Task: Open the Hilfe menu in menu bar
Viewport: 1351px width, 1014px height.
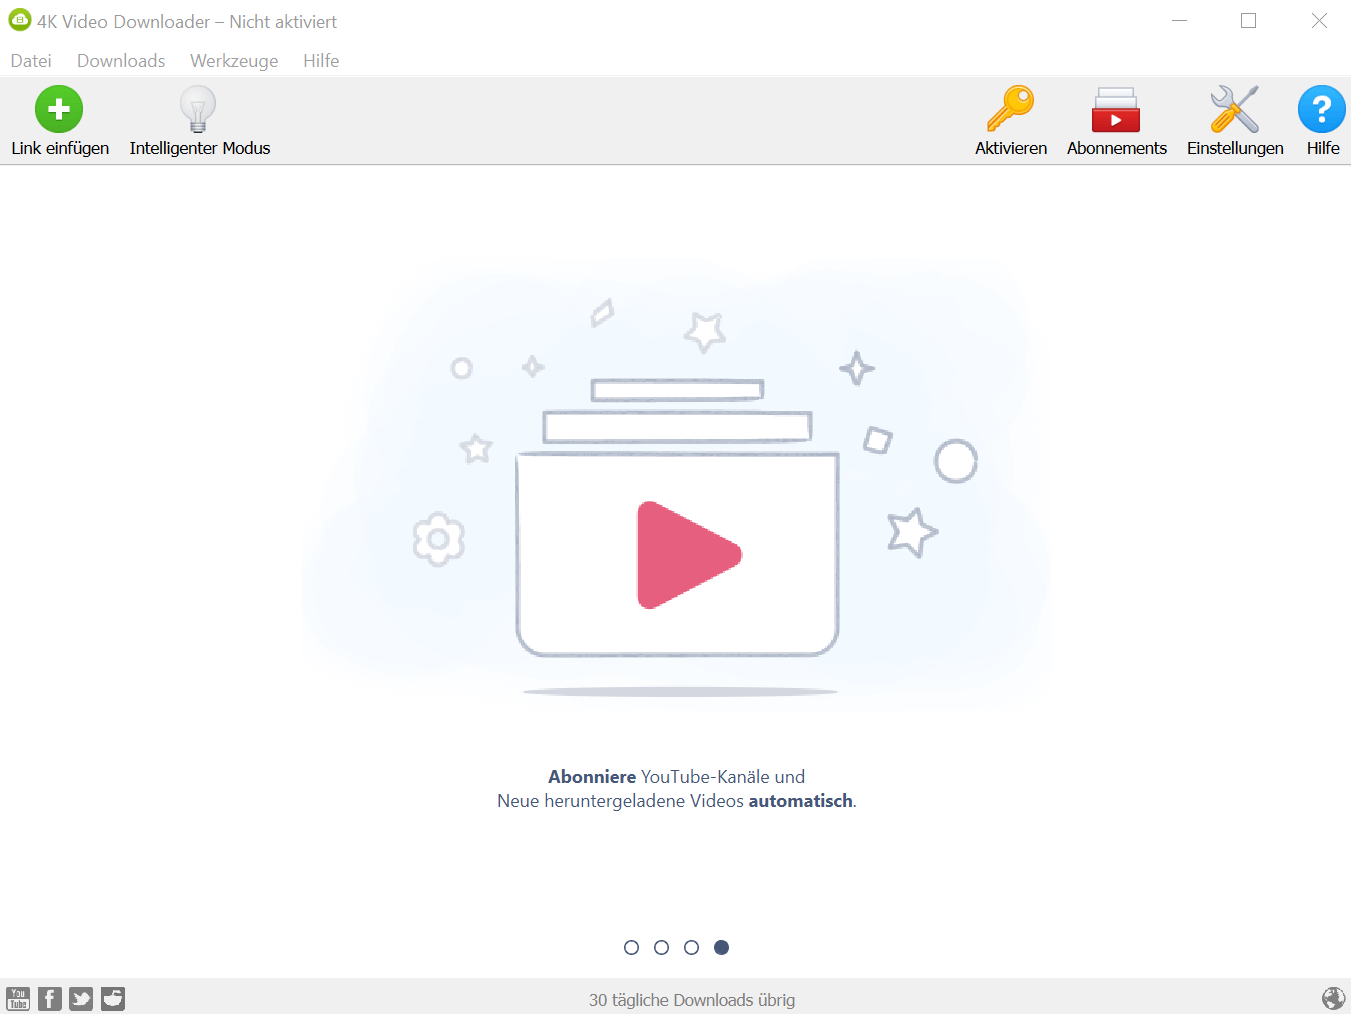Action: click(x=321, y=61)
